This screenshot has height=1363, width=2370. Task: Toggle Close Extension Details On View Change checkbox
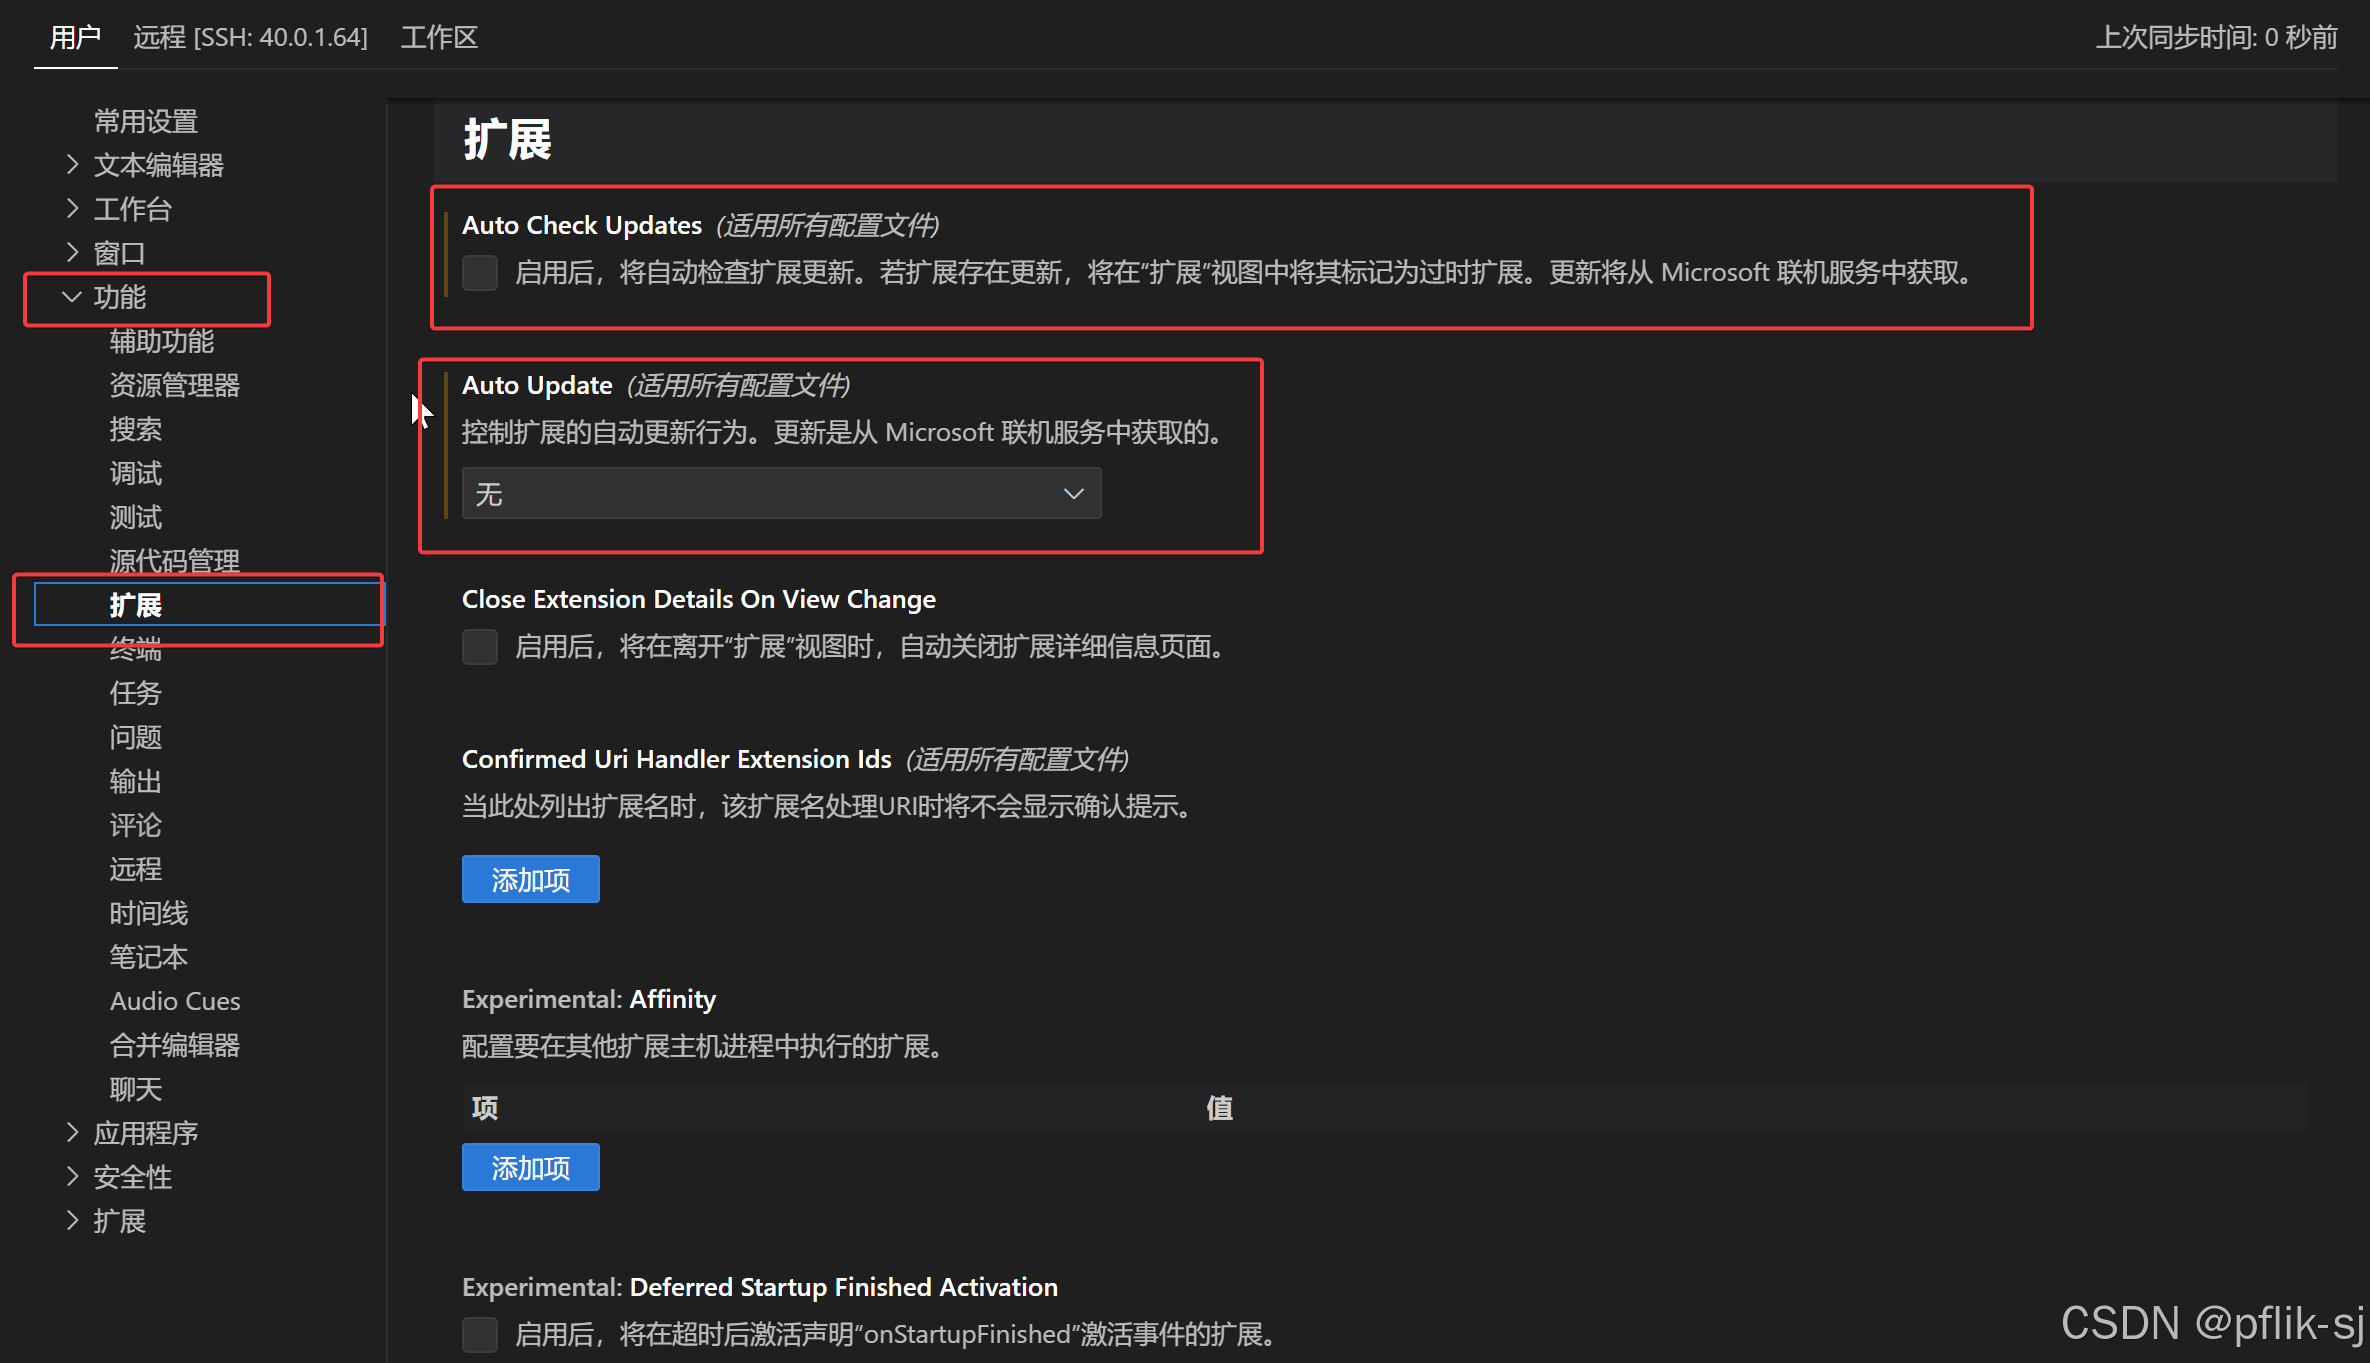[480, 647]
